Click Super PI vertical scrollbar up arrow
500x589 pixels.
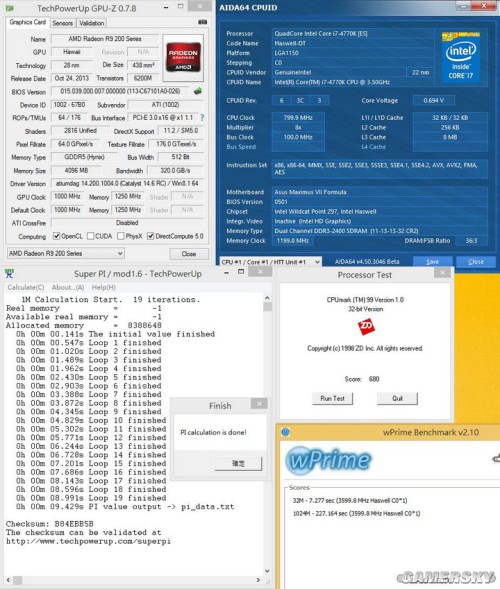coord(267,298)
